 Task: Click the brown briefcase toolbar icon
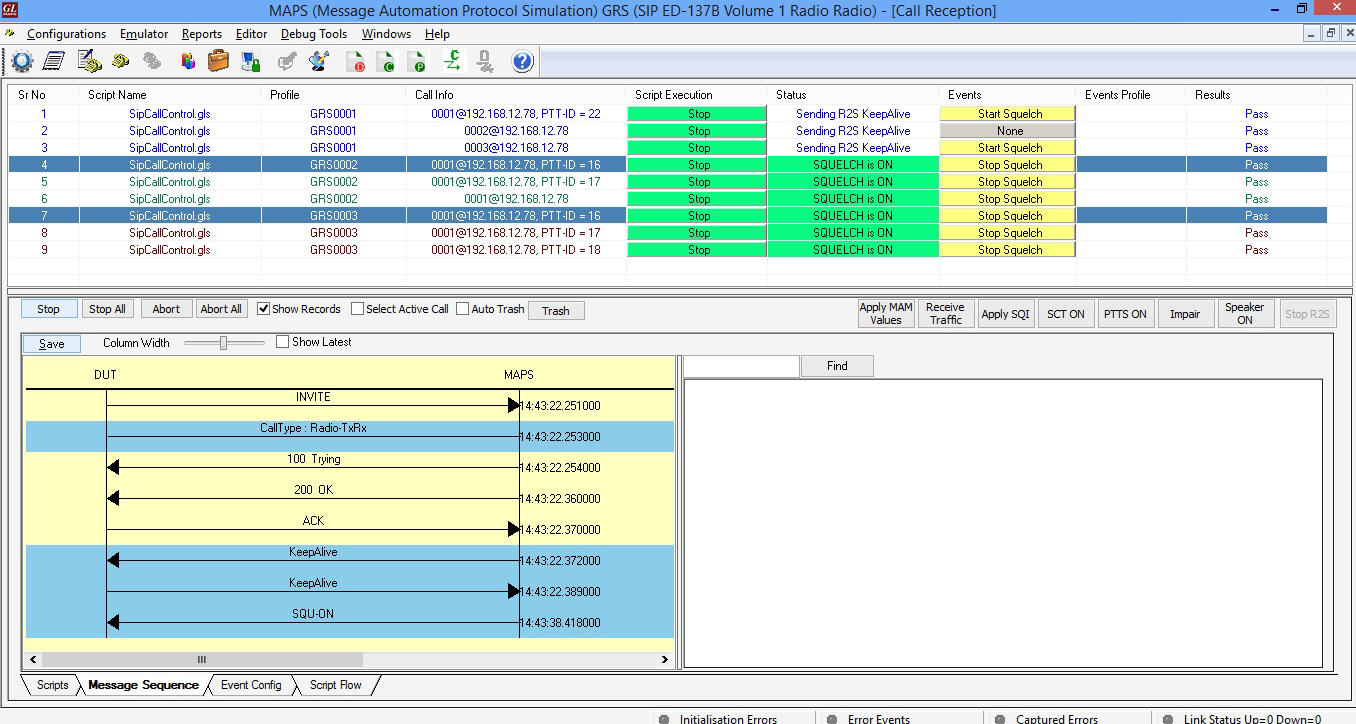pos(218,62)
